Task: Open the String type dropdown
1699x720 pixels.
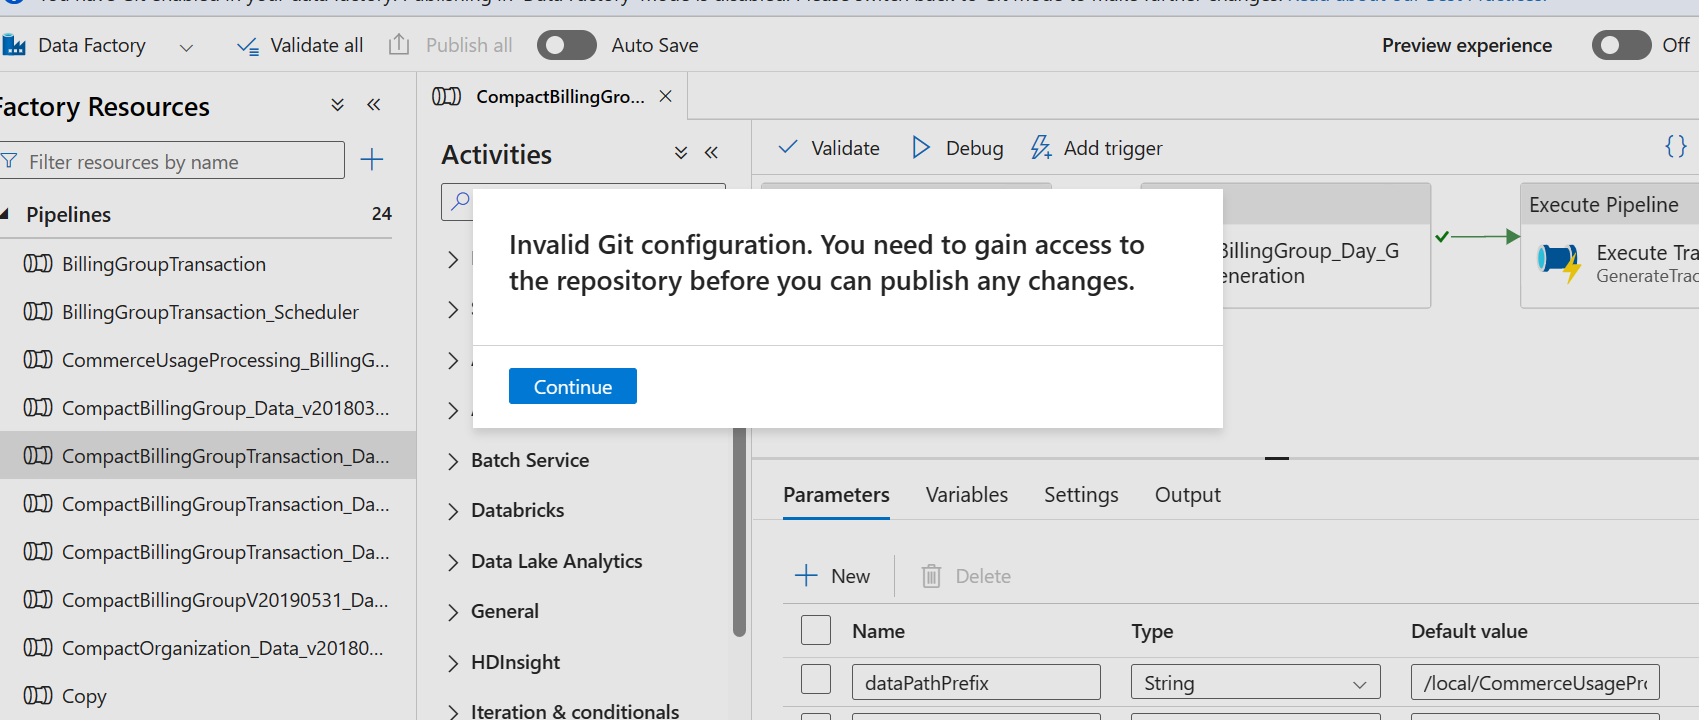Action: tap(1255, 682)
